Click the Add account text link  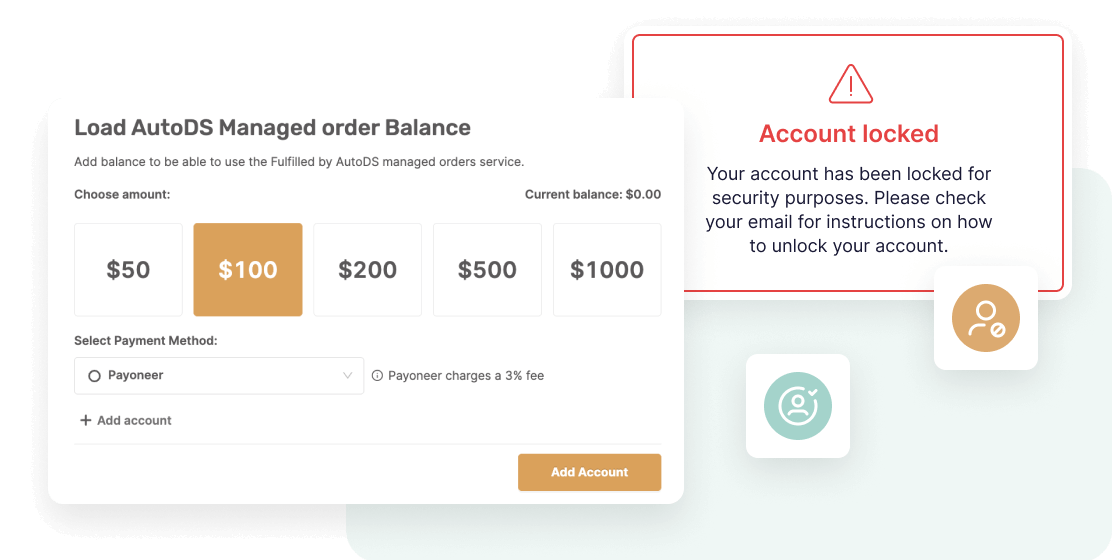click(134, 420)
